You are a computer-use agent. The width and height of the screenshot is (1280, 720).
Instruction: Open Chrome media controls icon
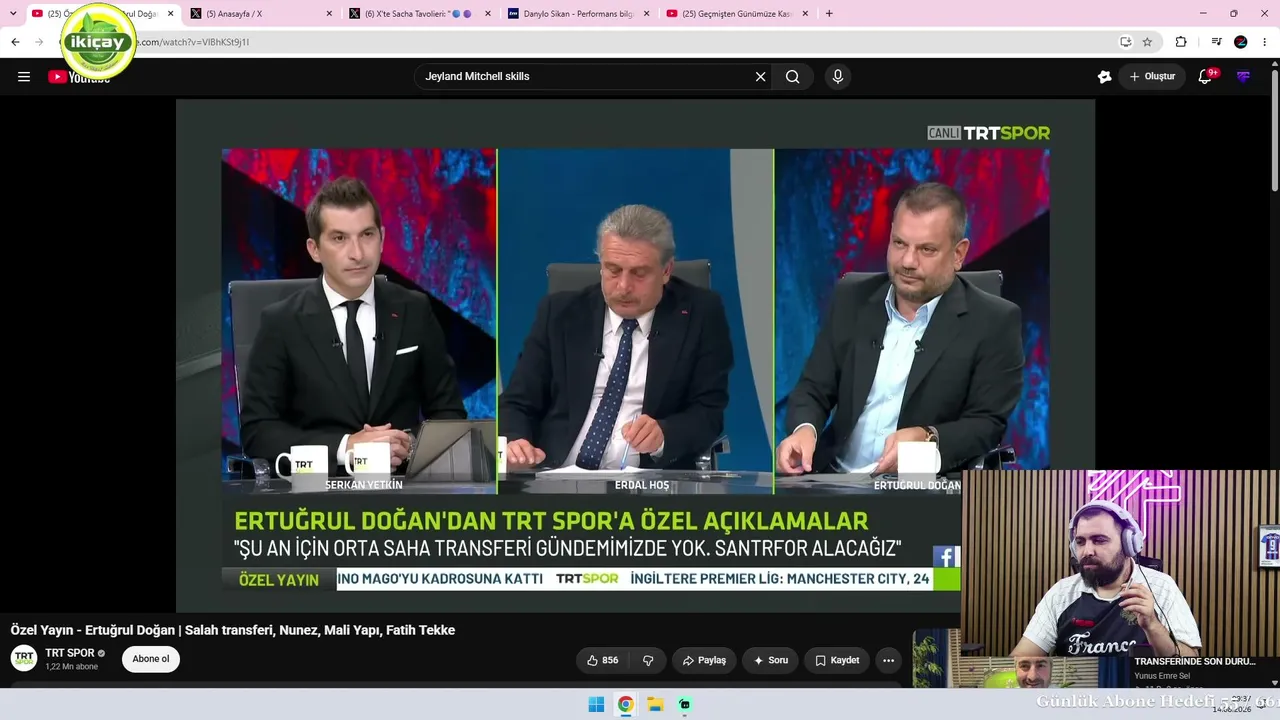tap(1216, 42)
